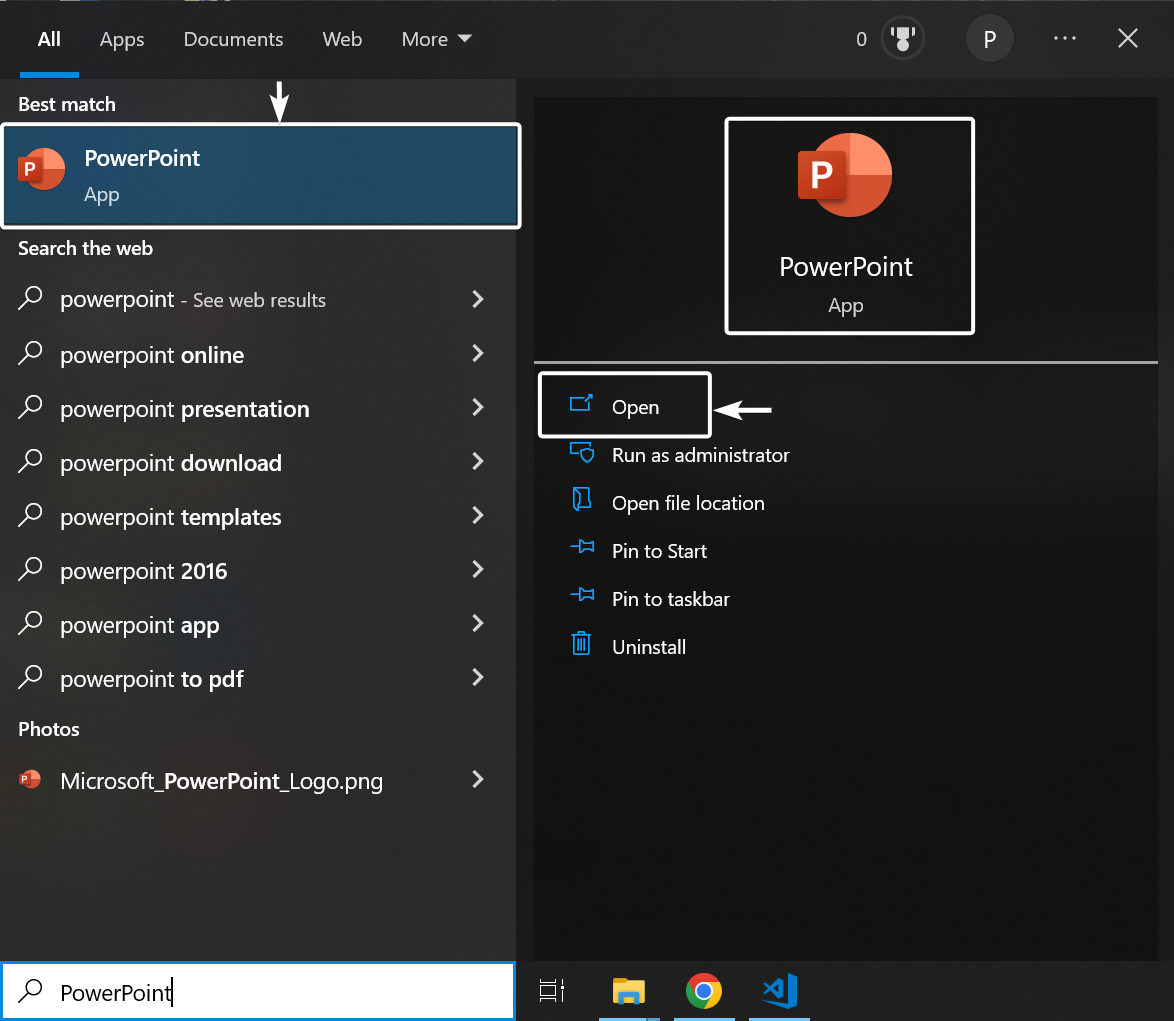
Task: Switch to the Apps tab
Action: pyautogui.click(x=122, y=39)
